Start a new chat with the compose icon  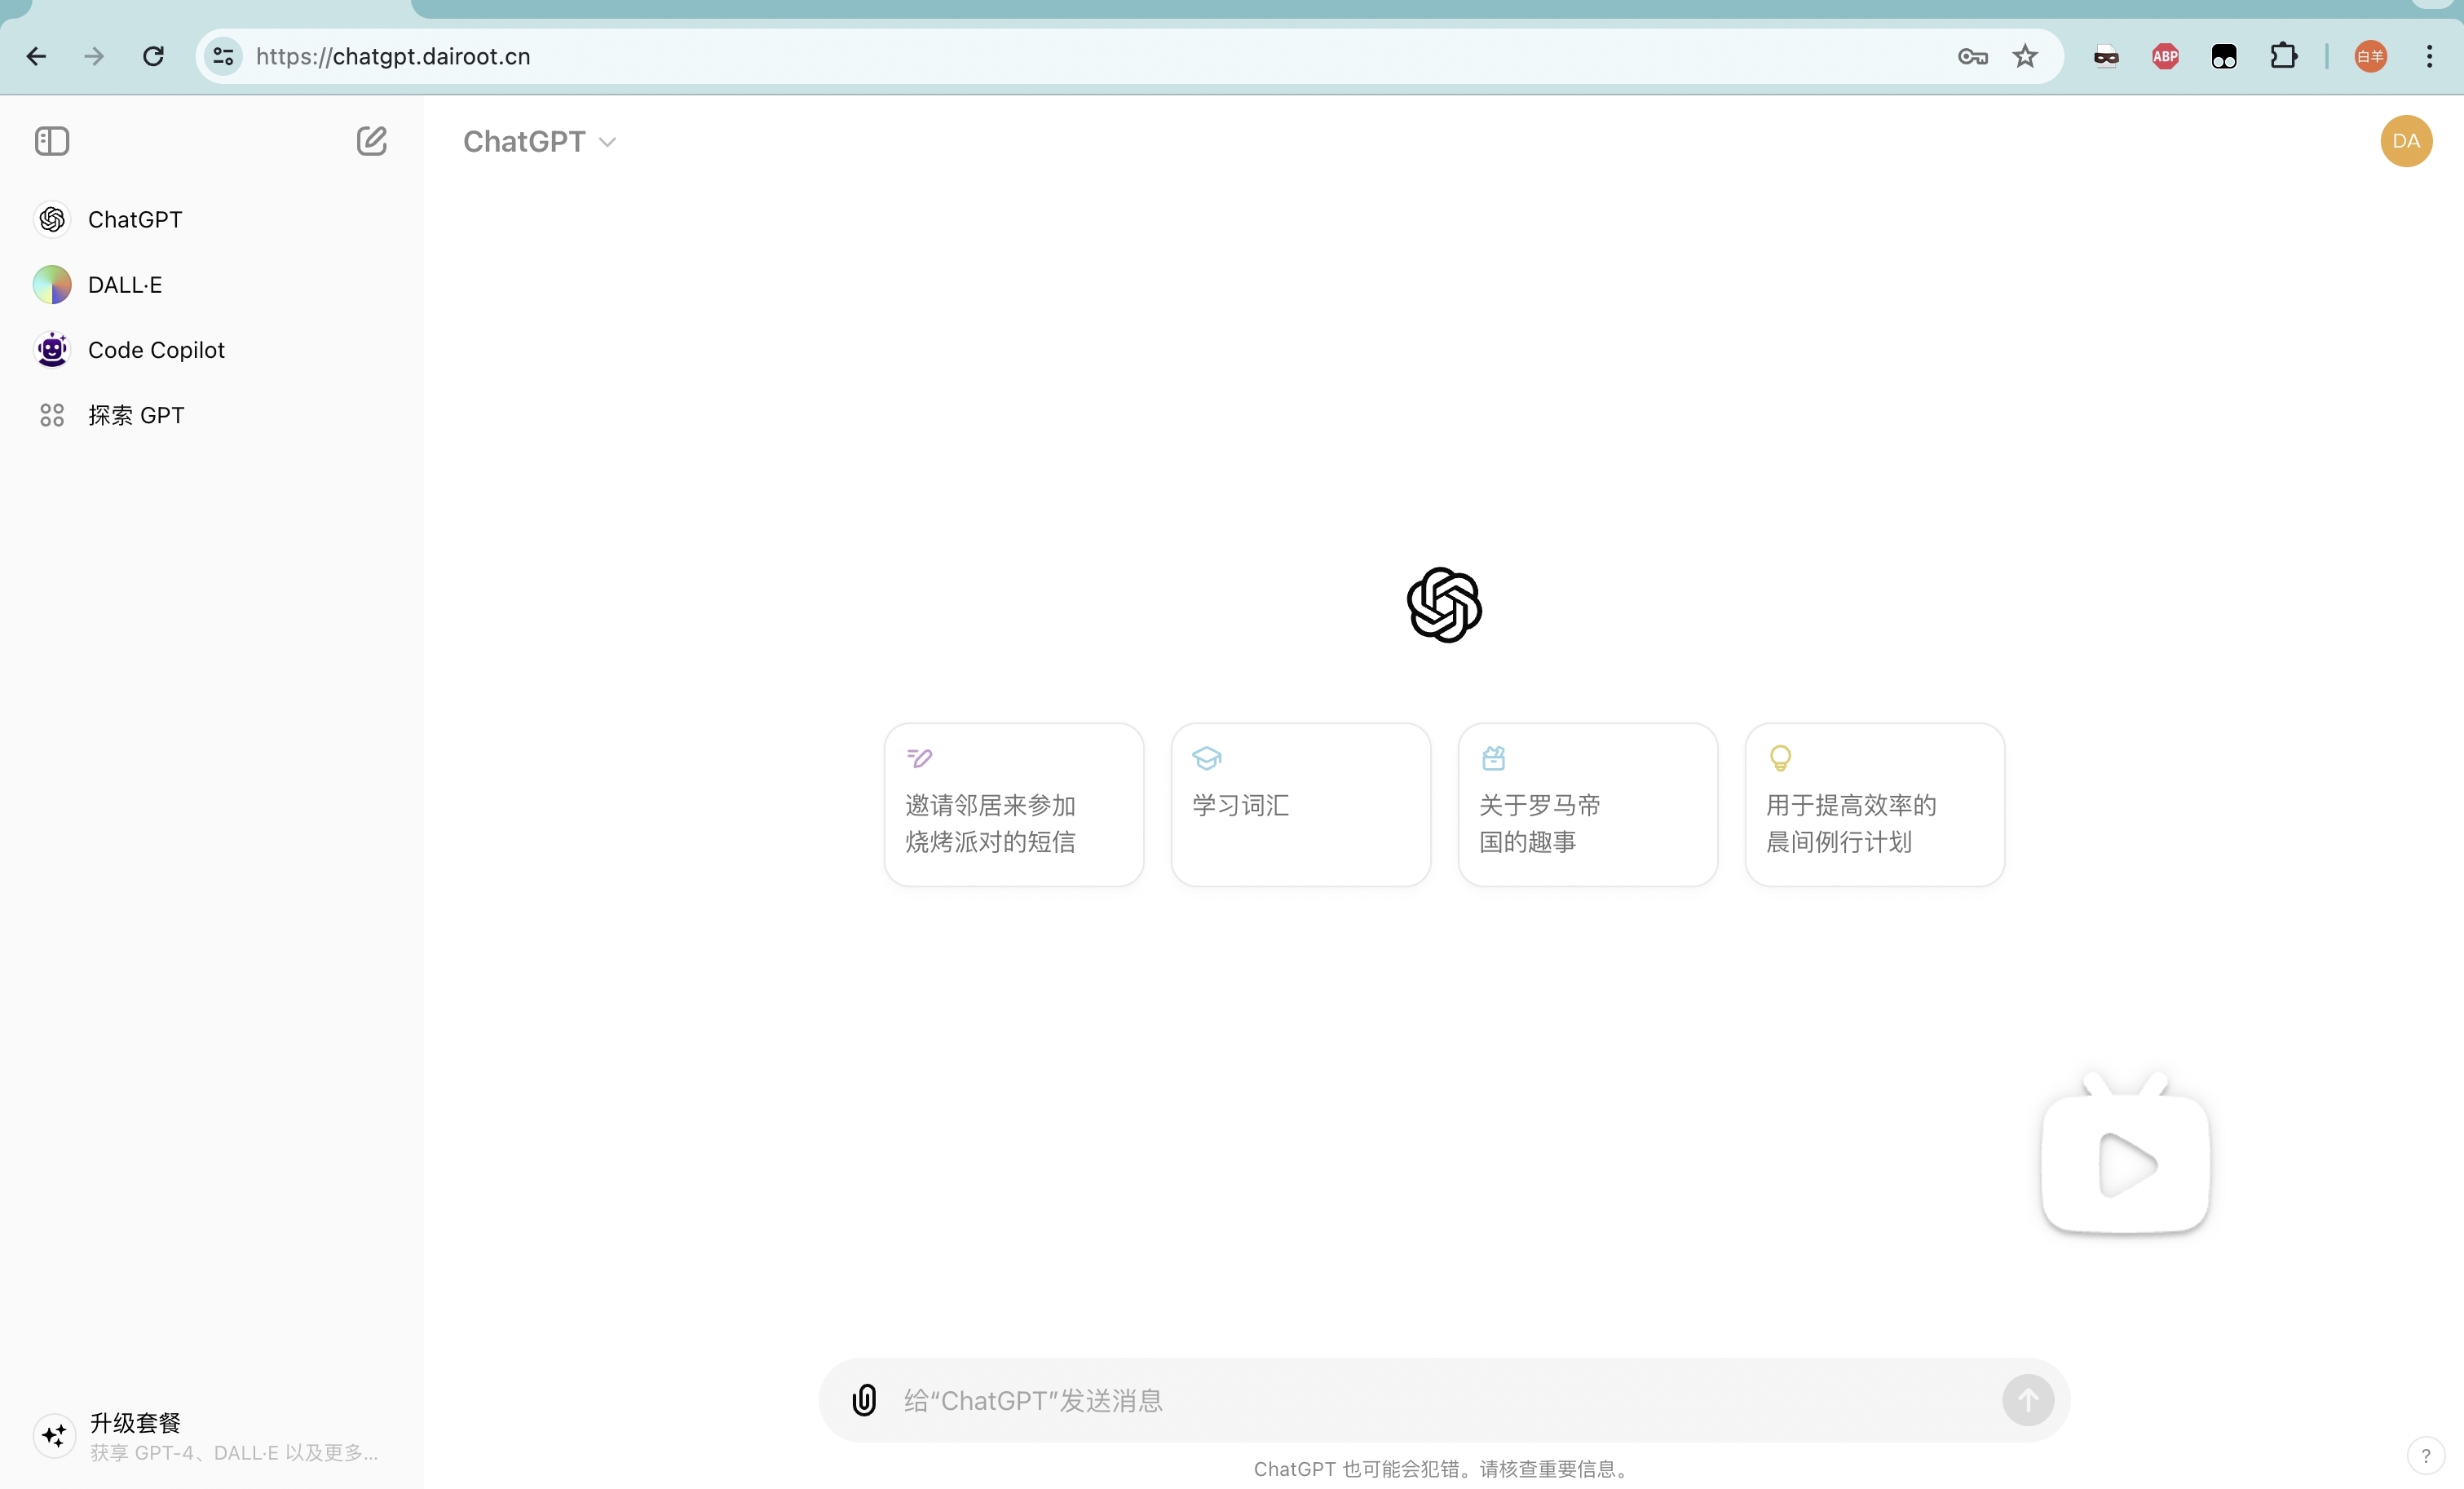tap(371, 141)
